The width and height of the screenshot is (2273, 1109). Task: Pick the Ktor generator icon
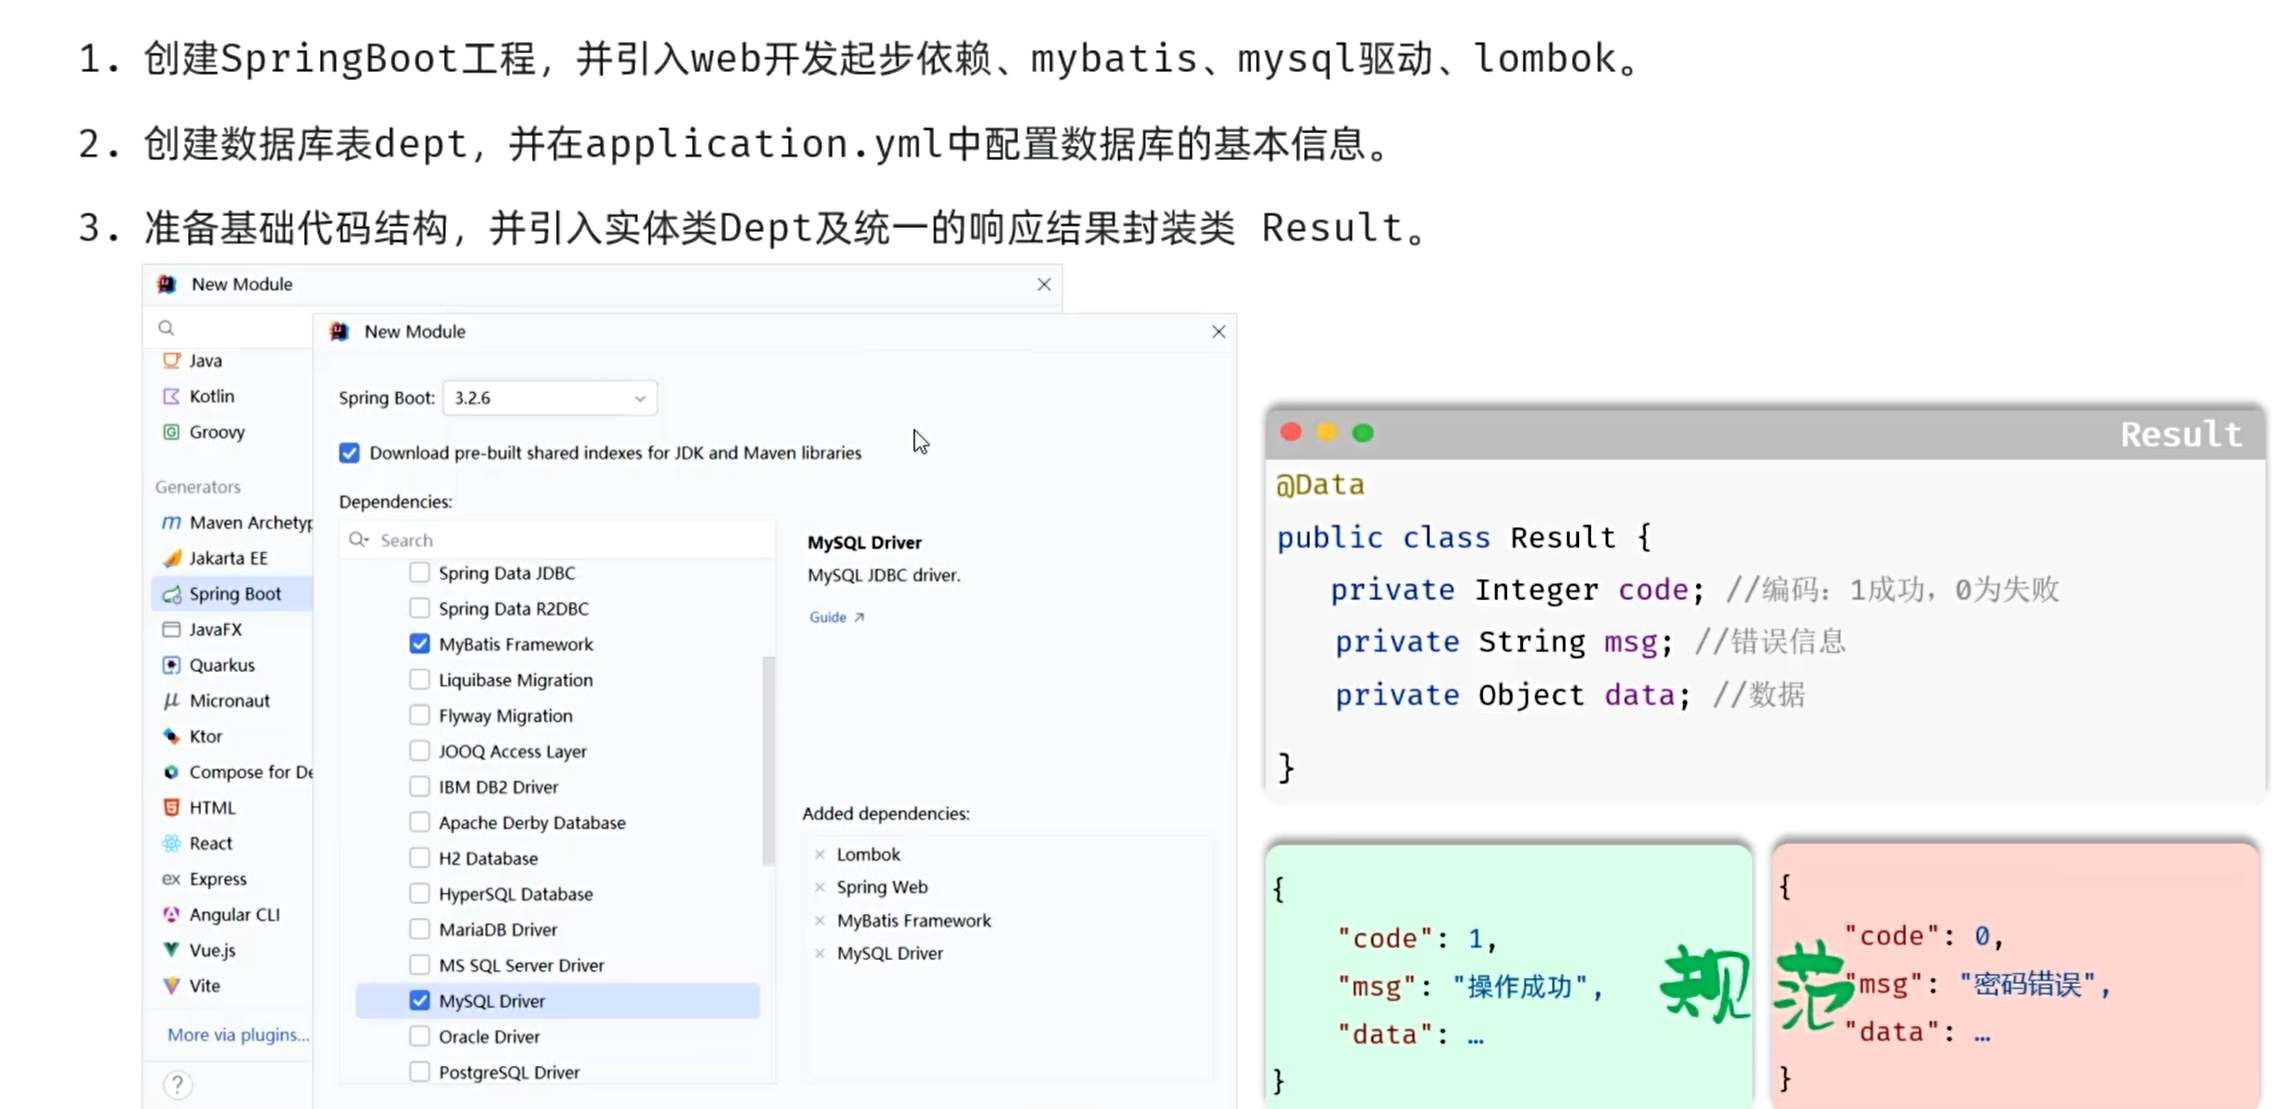pyautogui.click(x=171, y=736)
